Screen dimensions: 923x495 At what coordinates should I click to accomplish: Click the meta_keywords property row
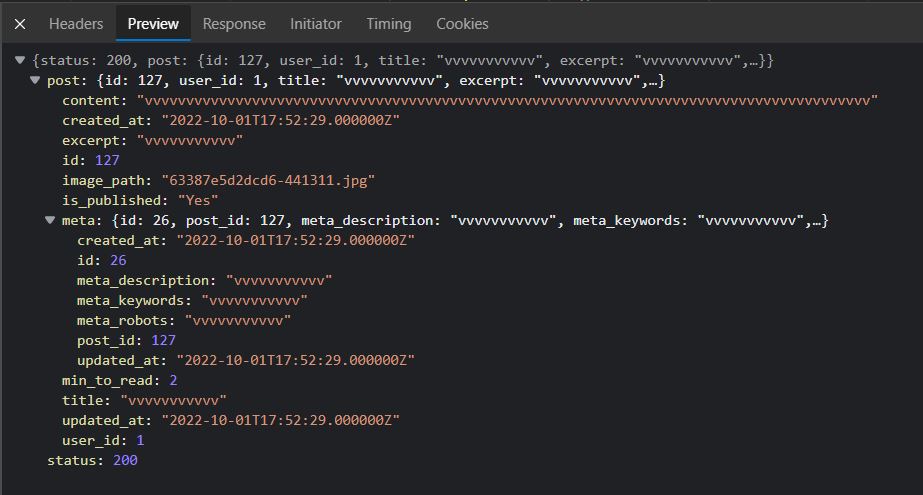click(x=192, y=301)
